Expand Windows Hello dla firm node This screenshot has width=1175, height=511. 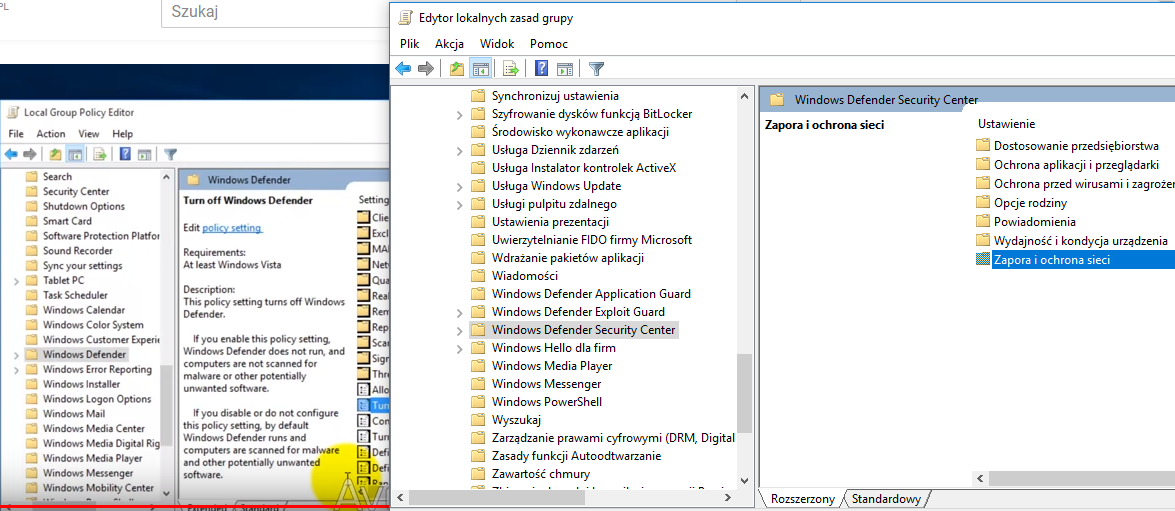click(459, 348)
